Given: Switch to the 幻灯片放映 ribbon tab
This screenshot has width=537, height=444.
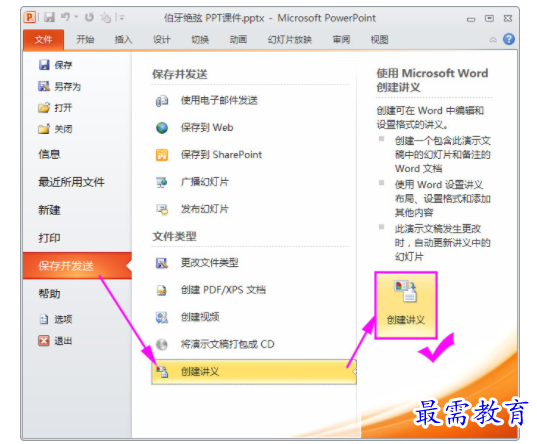Looking at the screenshot, I should pyautogui.click(x=290, y=40).
